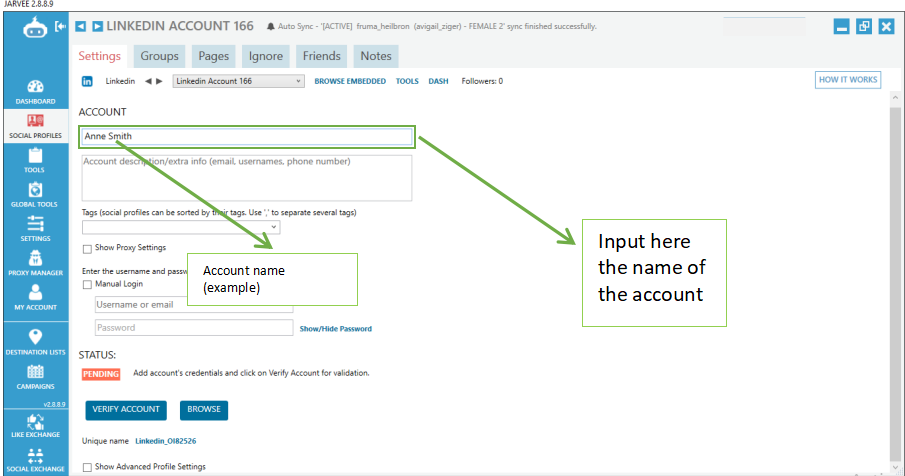
Task: Open Like Exchange in sidebar
Action: click(x=35, y=426)
